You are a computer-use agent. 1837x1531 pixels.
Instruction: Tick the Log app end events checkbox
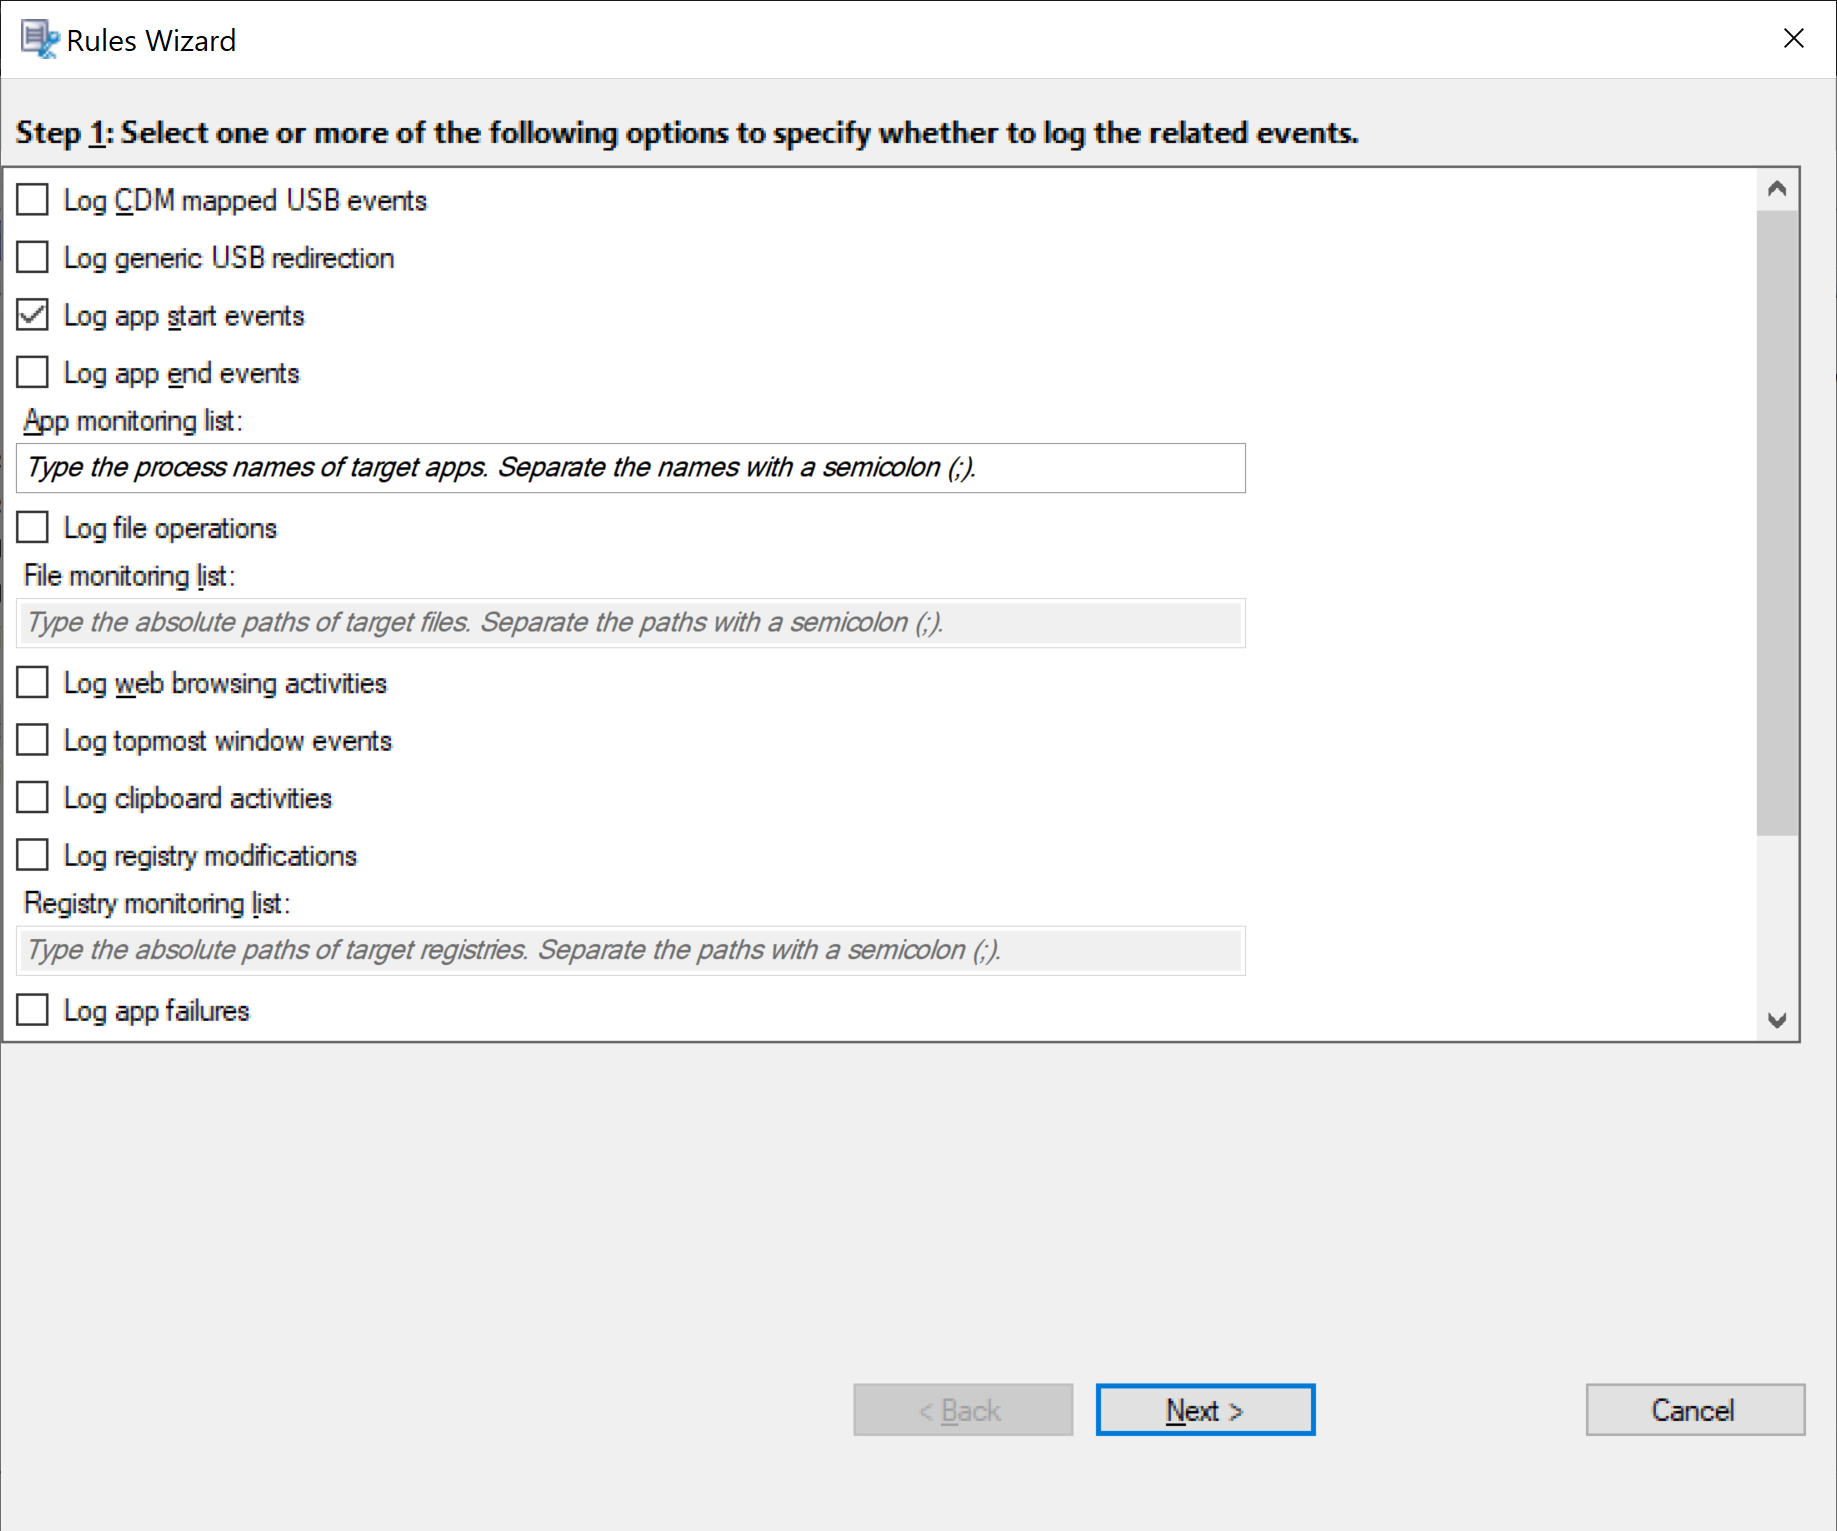point(33,373)
